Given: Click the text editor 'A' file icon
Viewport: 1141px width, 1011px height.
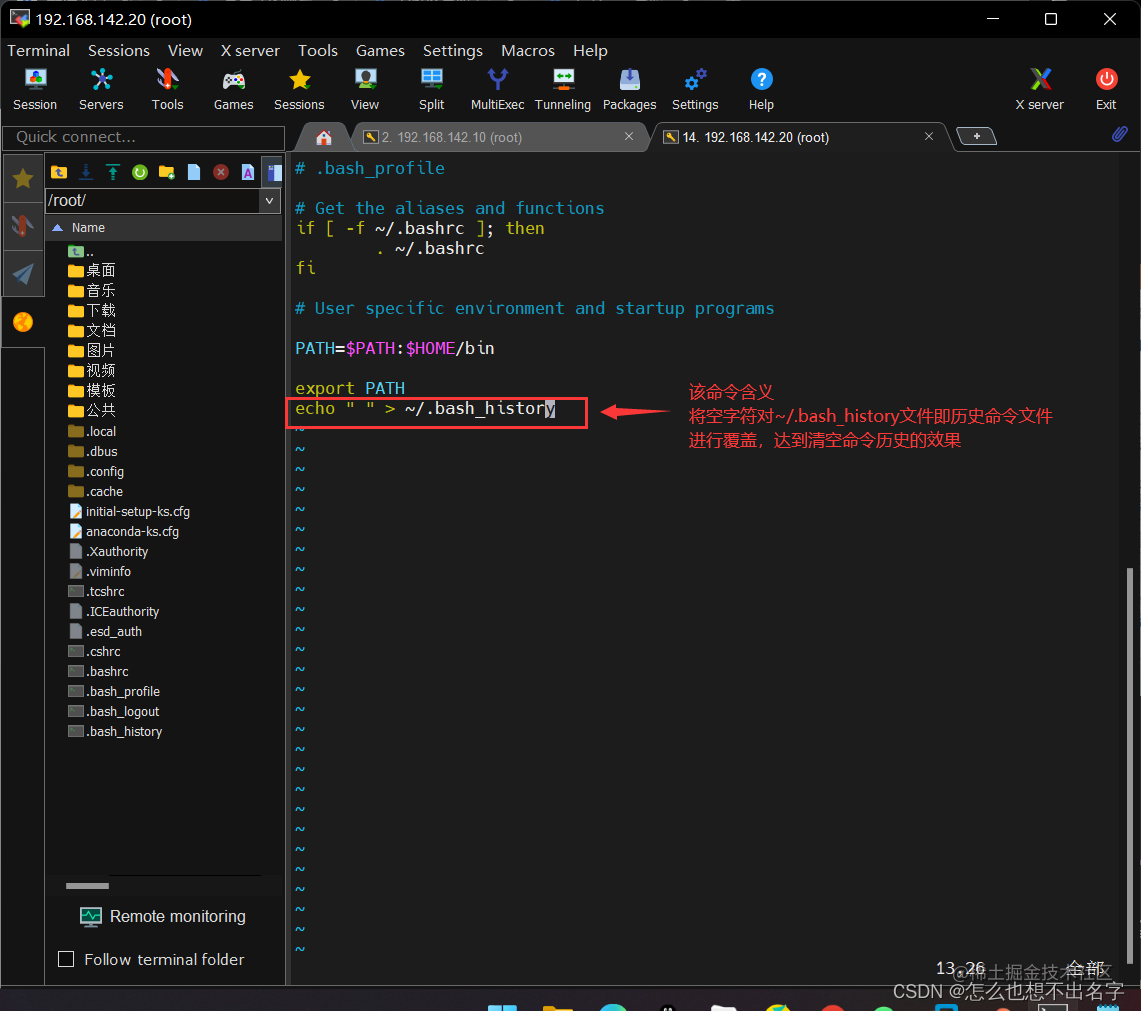Looking at the screenshot, I should click(247, 172).
